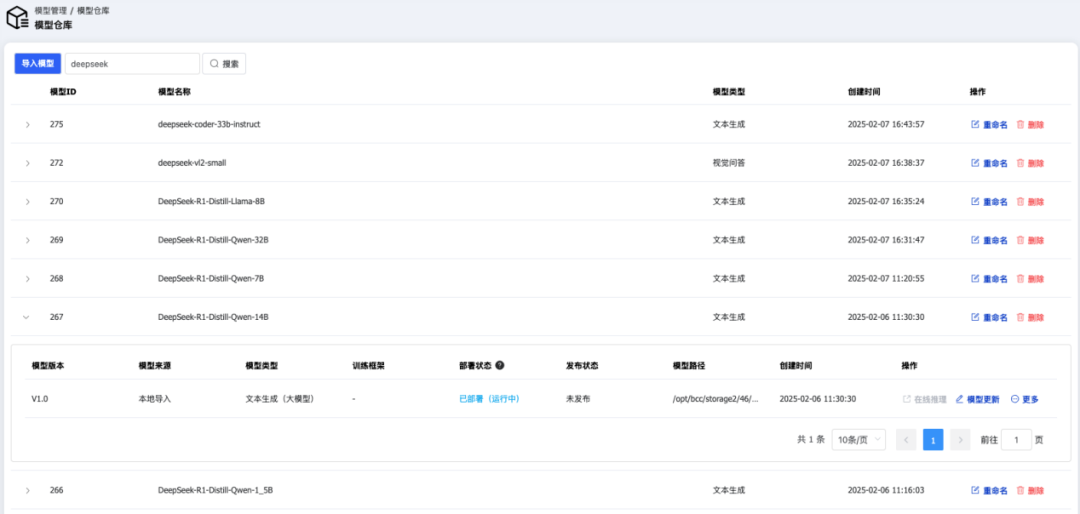Collapse the expanded row for model 267
This screenshot has height=514, width=1080.
27,317
